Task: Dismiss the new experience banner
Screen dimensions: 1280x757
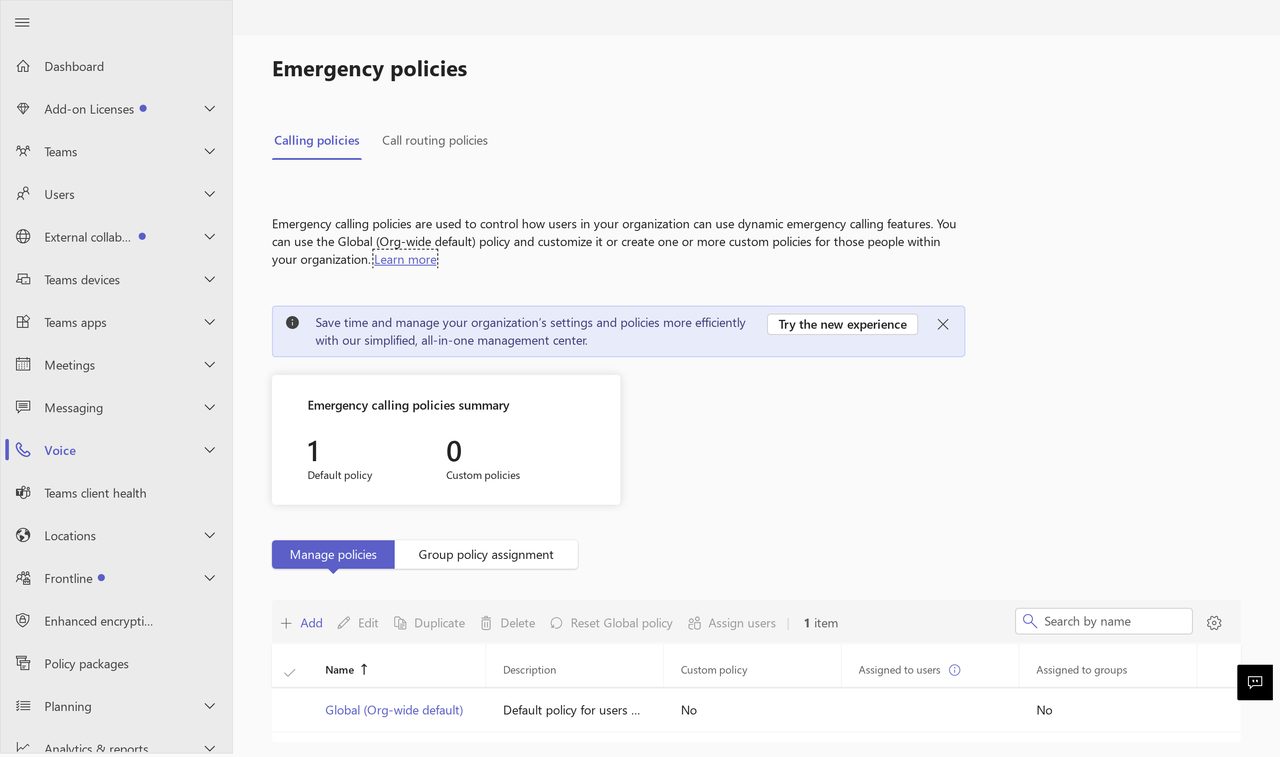Action: (x=943, y=324)
